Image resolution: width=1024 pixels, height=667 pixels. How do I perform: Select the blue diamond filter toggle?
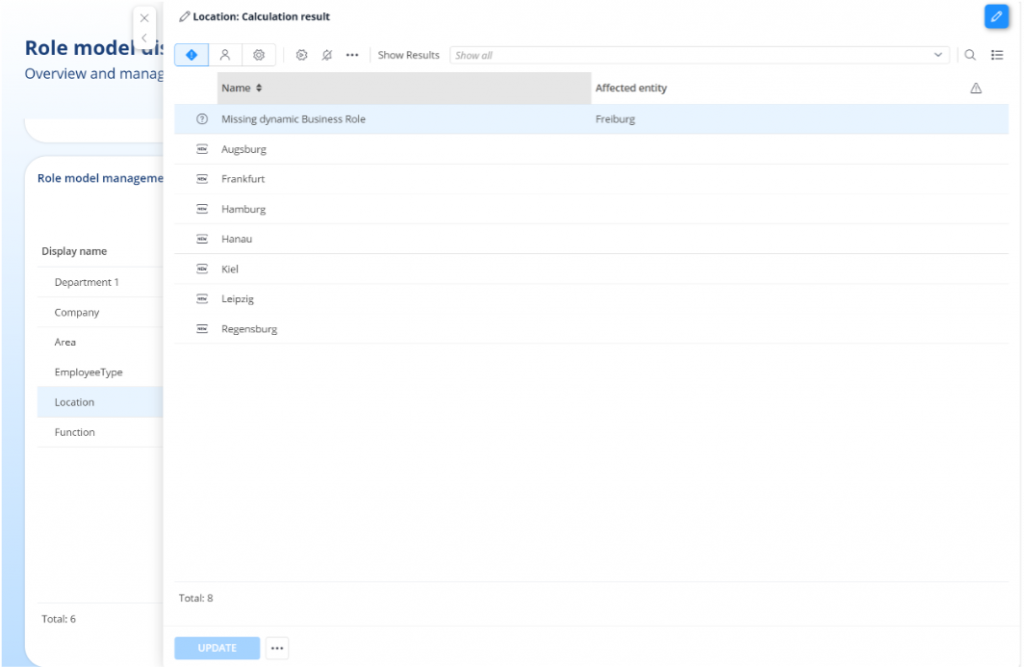(x=191, y=55)
